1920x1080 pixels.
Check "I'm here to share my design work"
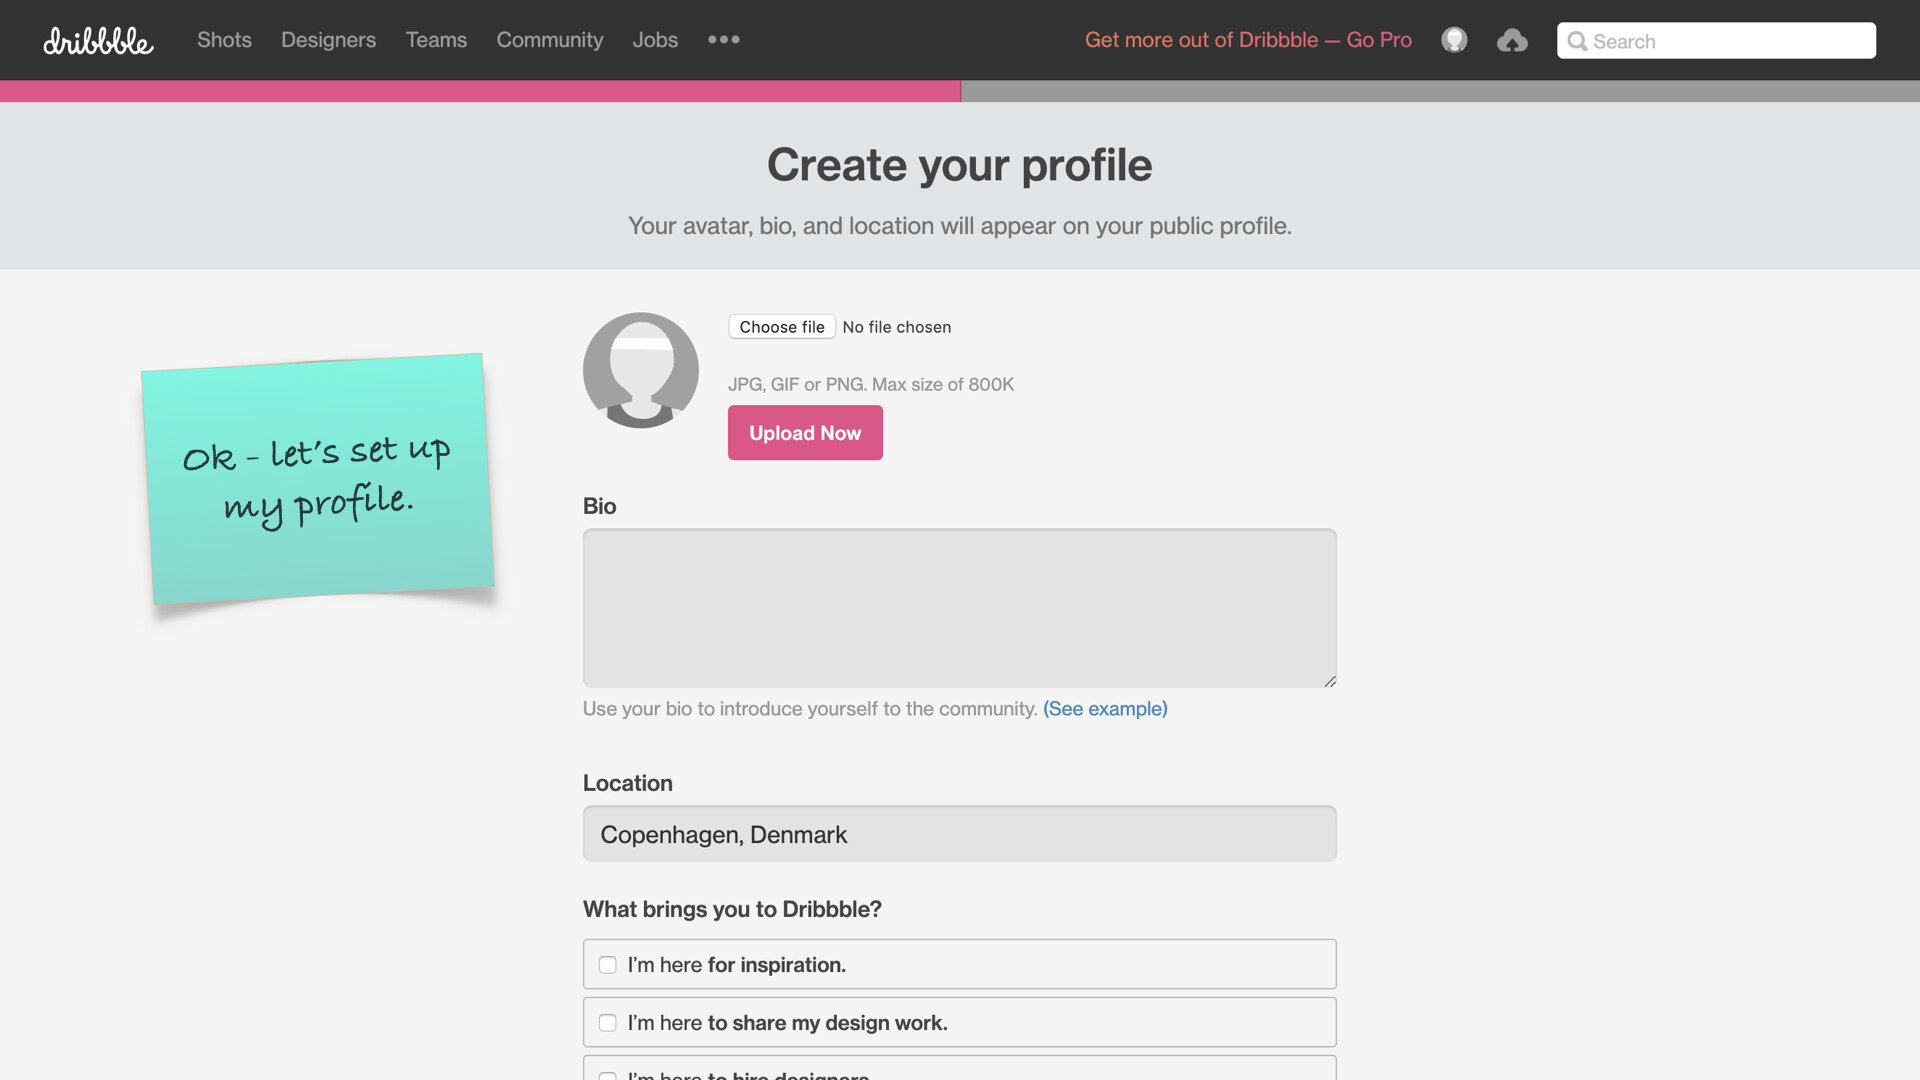608,1023
